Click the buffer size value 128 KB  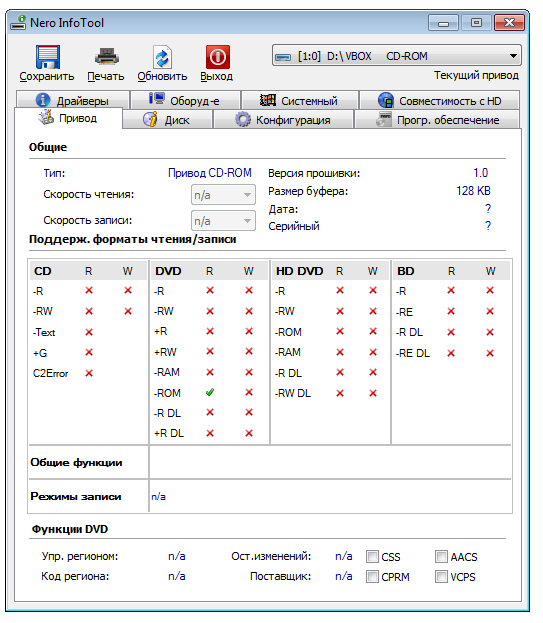[x=473, y=191]
